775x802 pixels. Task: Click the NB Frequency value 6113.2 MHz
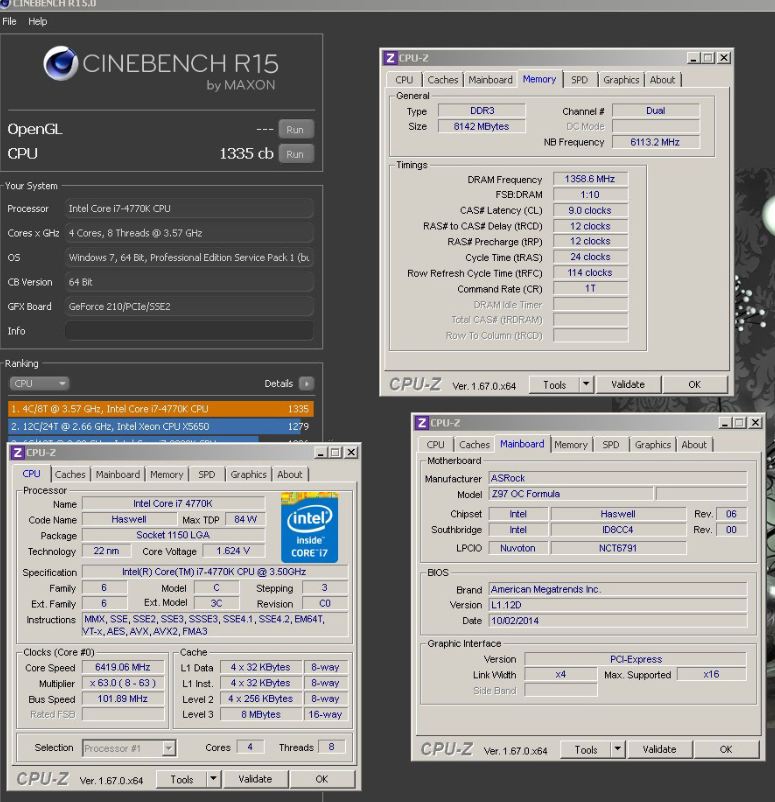tap(655, 142)
